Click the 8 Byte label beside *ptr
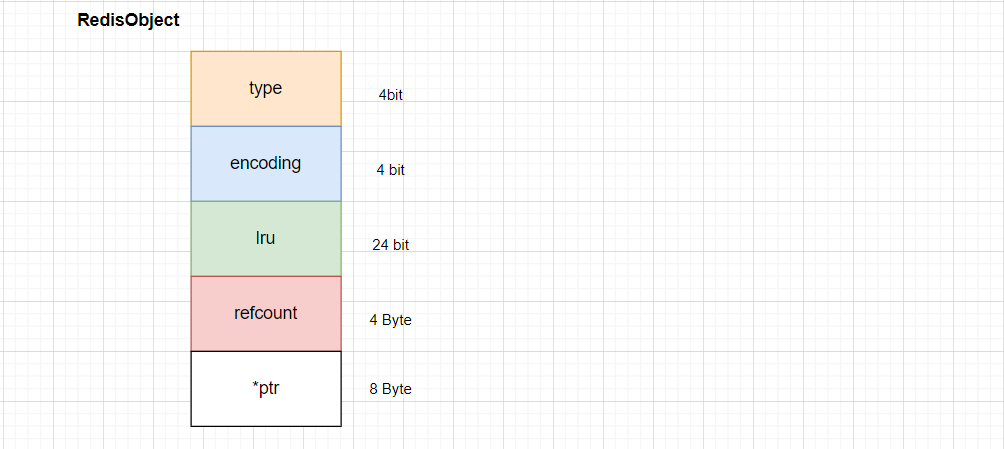1004x449 pixels. tap(391, 389)
